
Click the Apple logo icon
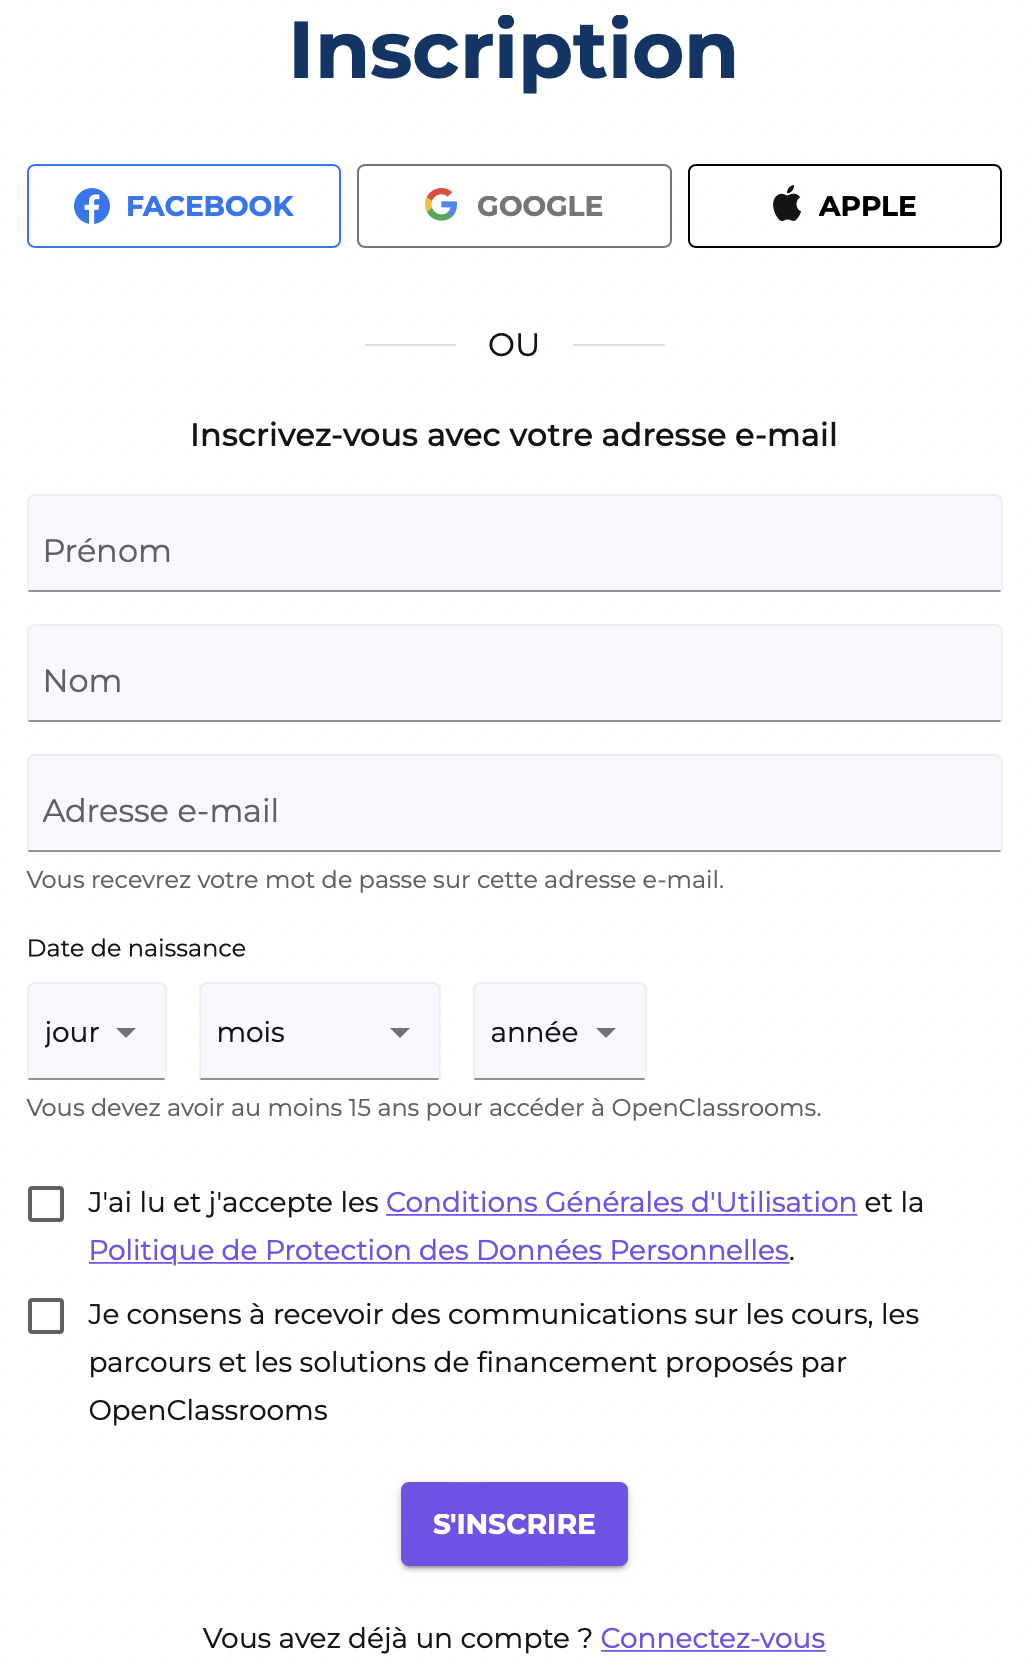[787, 204]
